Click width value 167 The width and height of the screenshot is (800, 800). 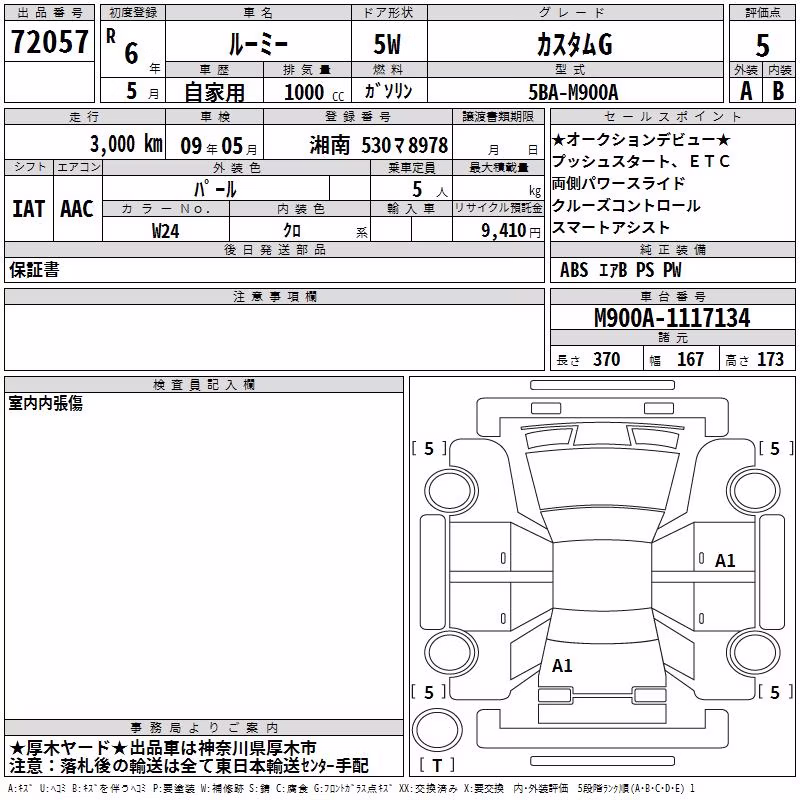690,360
